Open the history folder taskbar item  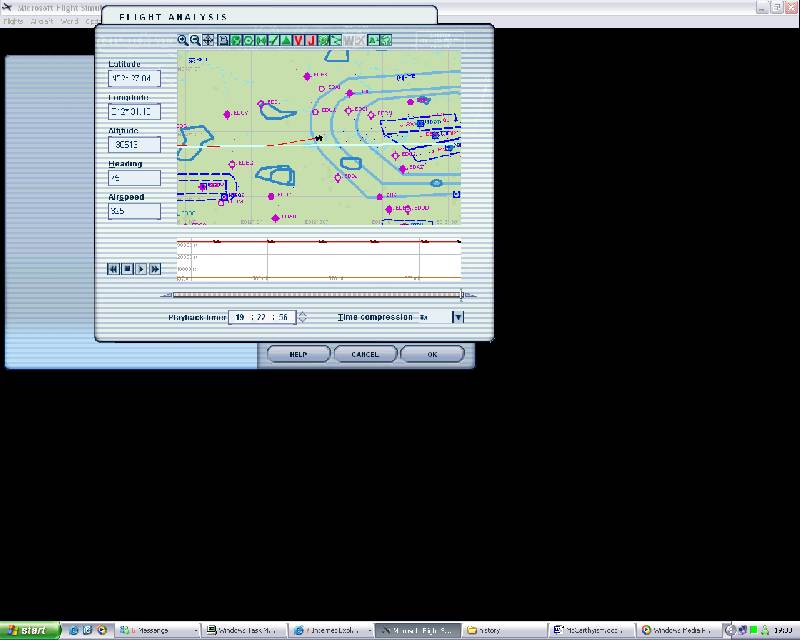[505, 631]
